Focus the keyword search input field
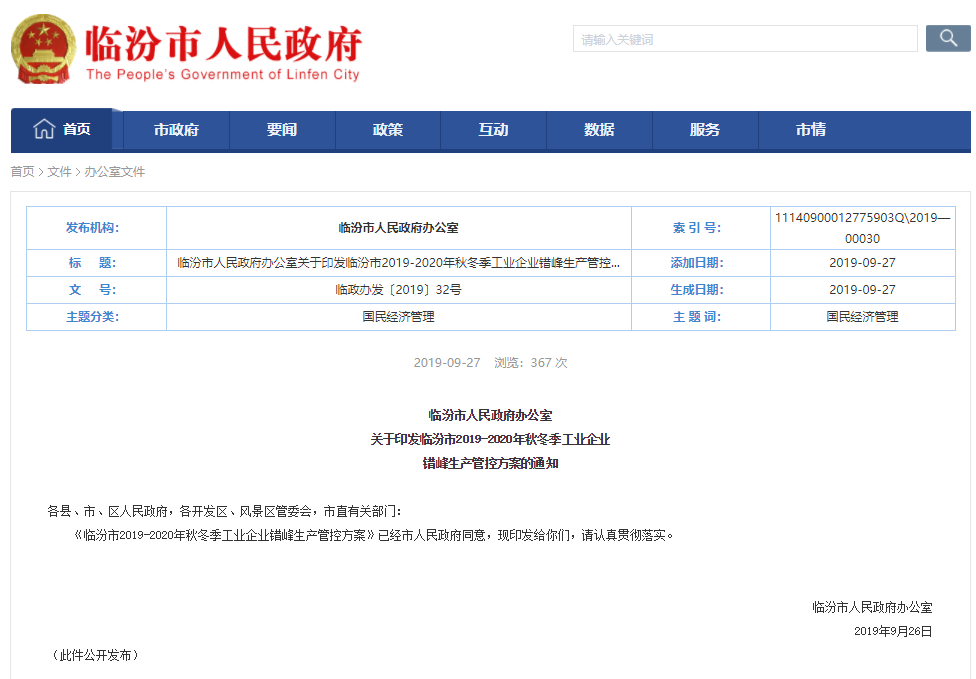Viewport: 976px width, 679px height. [745, 39]
